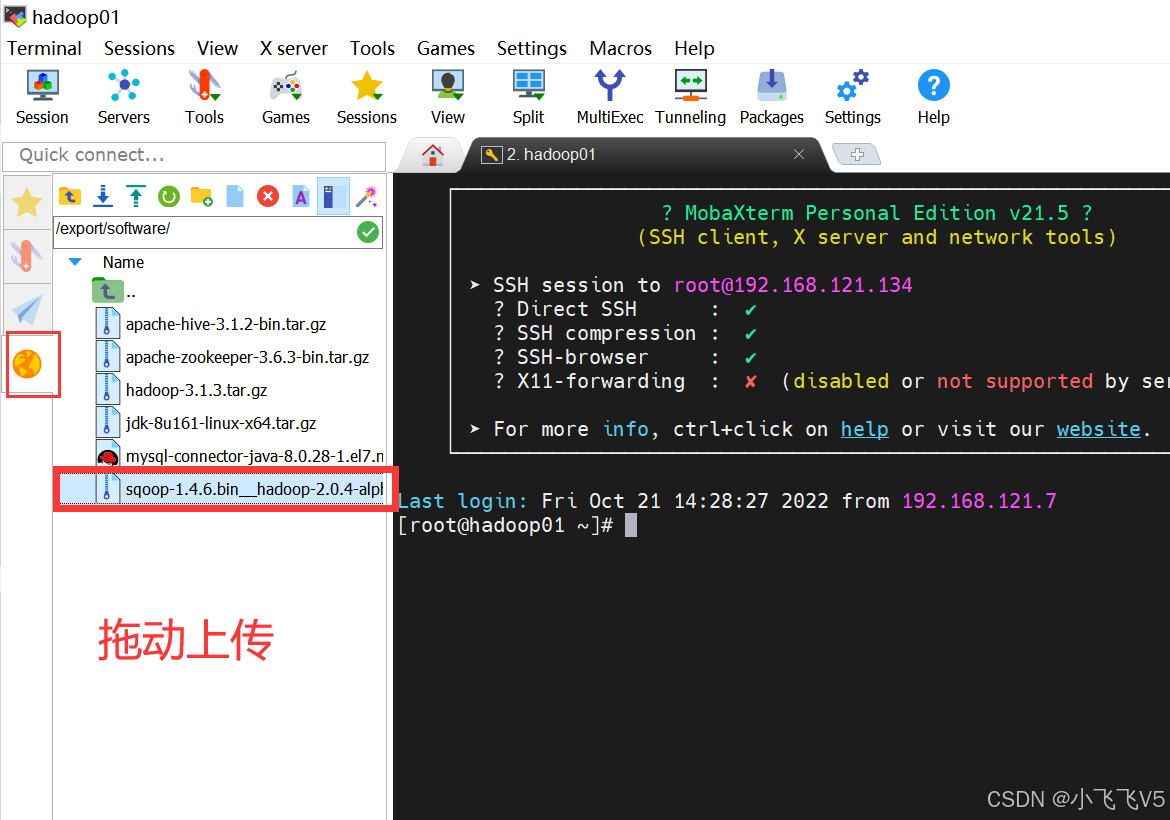Open the Macros paper plane sidebar tab
Viewport: 1170px width, 820px height.
pyautogui.click(x=27, y=310)
